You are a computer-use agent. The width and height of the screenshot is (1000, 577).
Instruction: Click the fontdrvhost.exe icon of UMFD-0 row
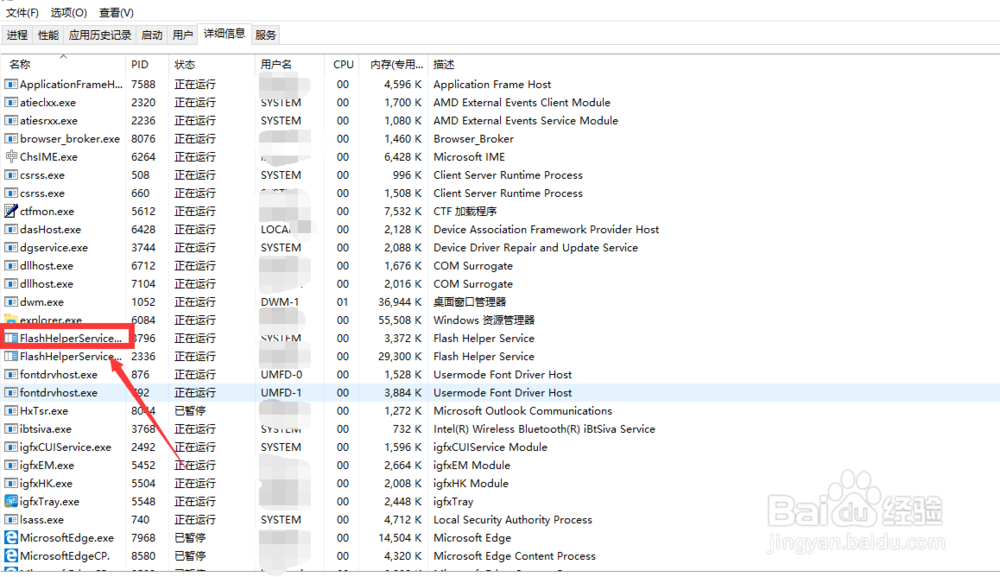pyautogui.click(x=11, y=374)
